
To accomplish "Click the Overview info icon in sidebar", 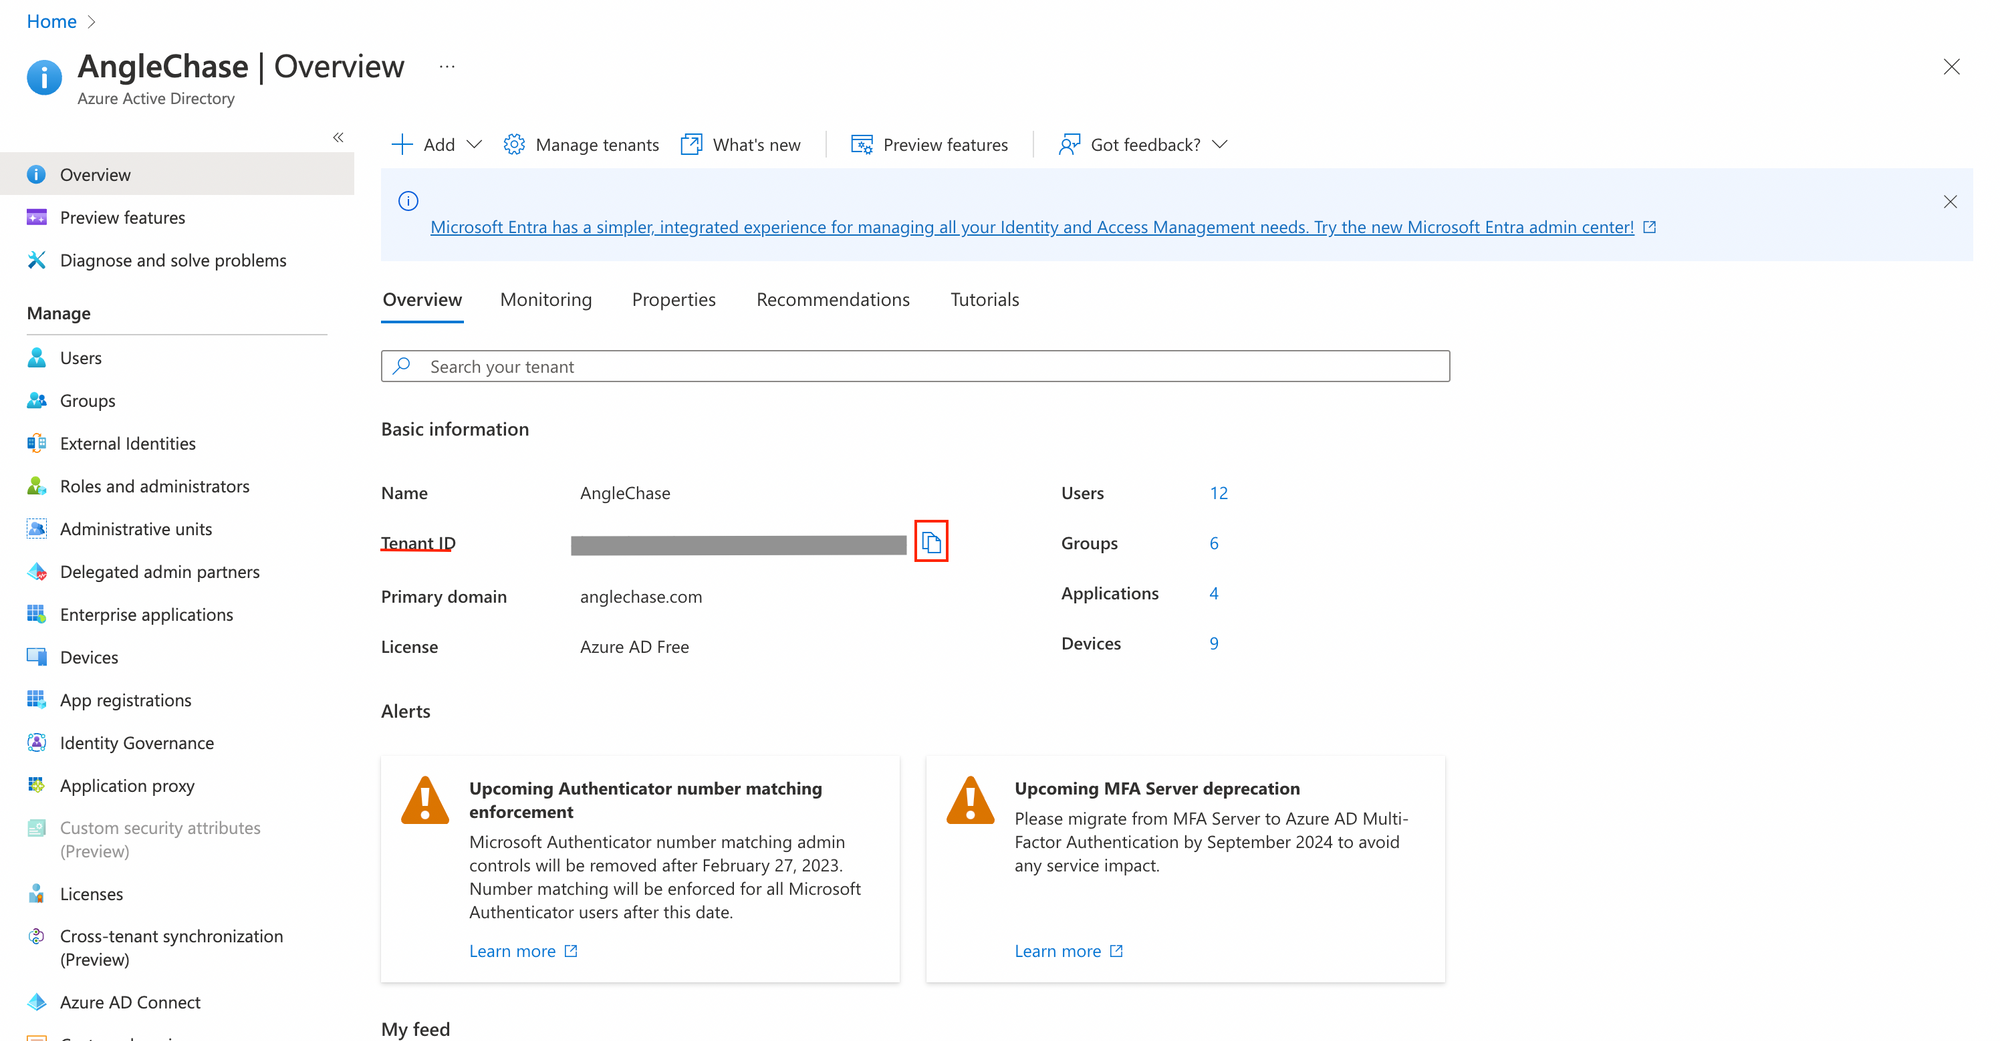I will (x=37, y=175).
